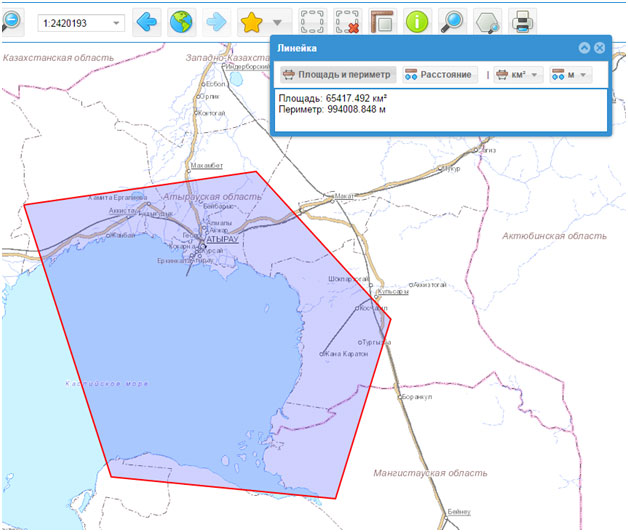Open the м length units dropdown
Screen dimensions: 628x532
[571, 75]
